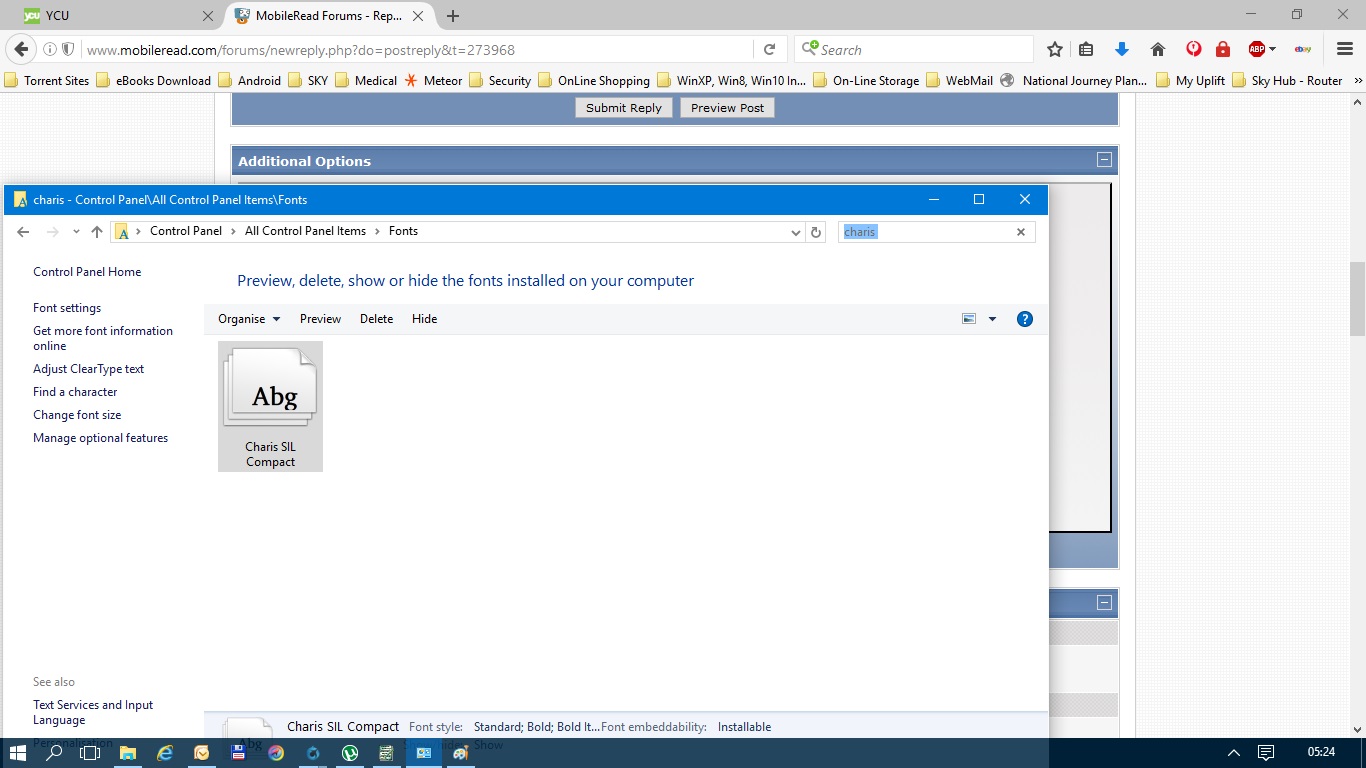Screen dimensions: 1366x768
Task: Refresh the Fonts folder view
Action: point(816,232)
